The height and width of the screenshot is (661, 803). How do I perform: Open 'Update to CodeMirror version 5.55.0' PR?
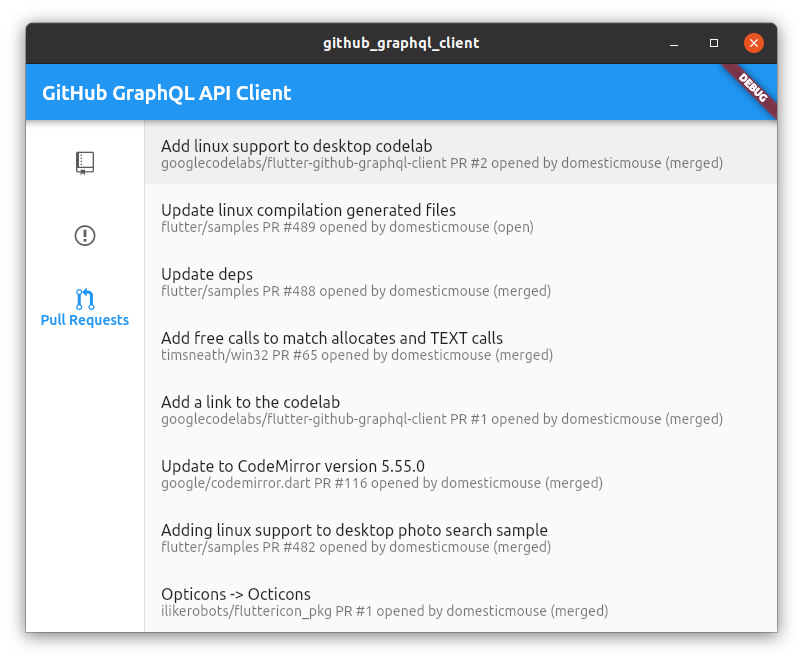293,466
